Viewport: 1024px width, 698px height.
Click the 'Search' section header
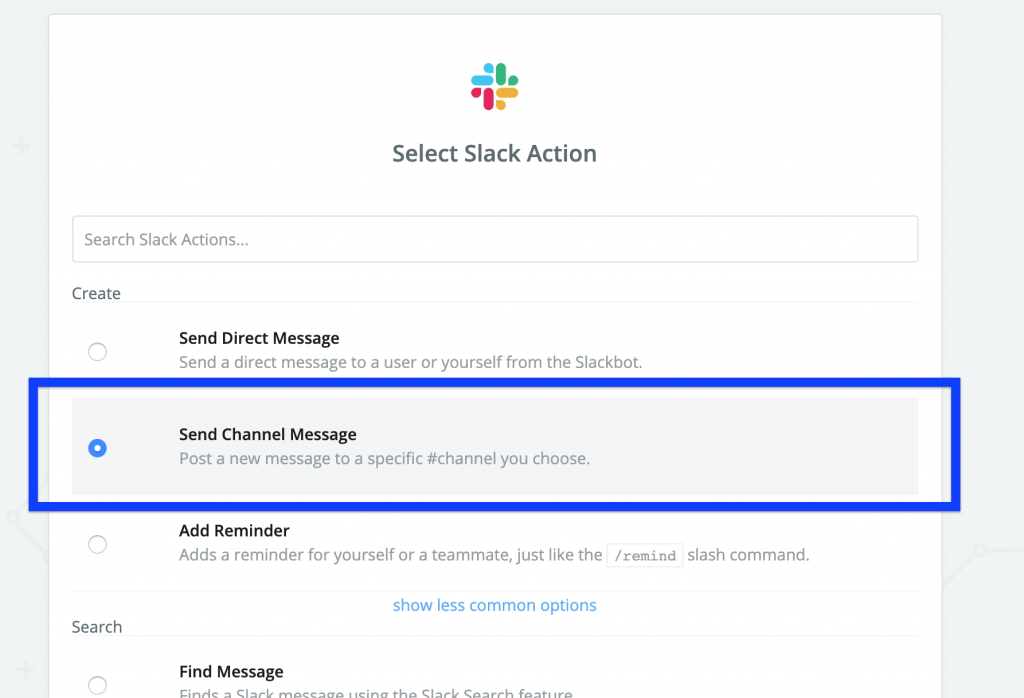coord(97,626)
